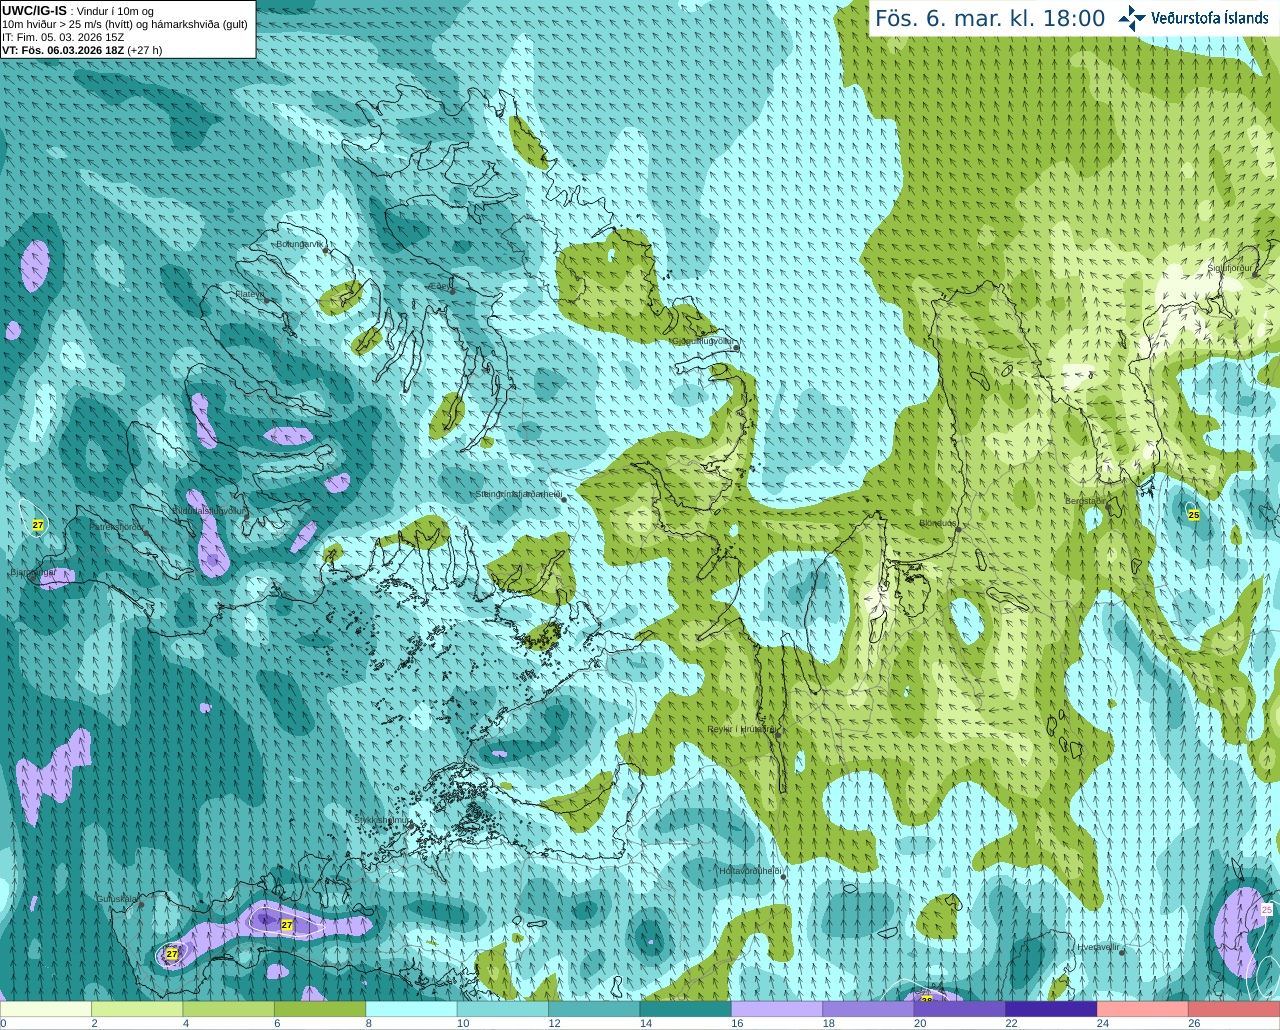Click the 18–20 m/s purple legend swatch

869,1009
